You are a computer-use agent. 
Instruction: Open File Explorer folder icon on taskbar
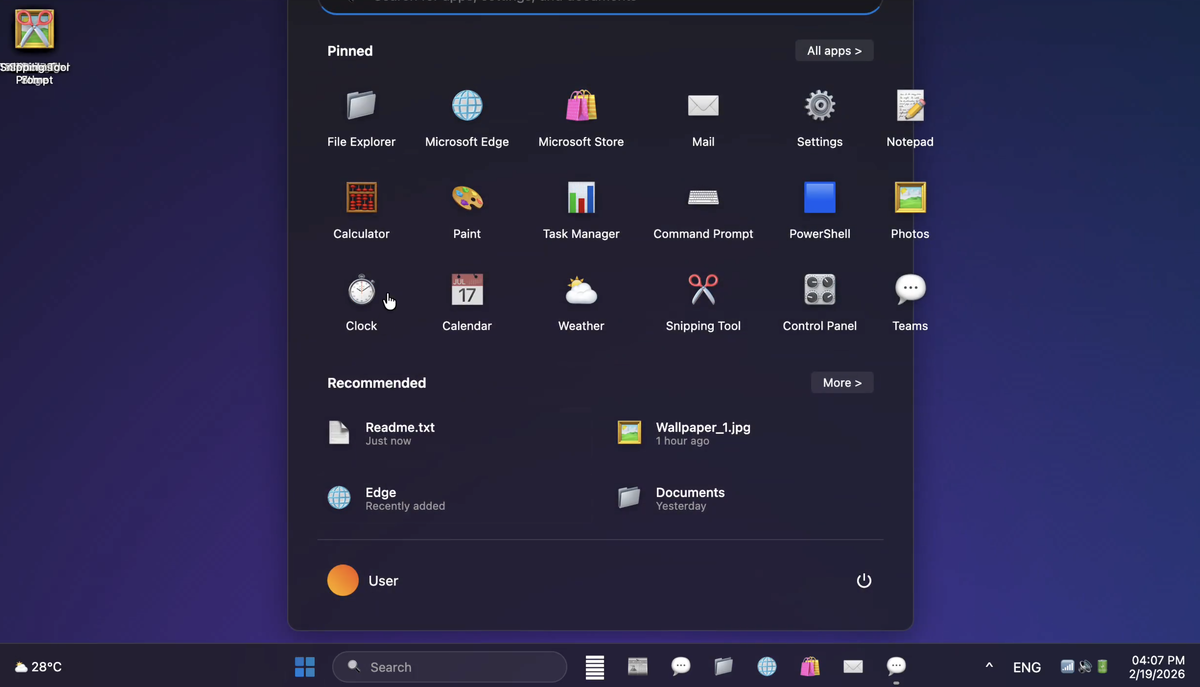(724, 667)
